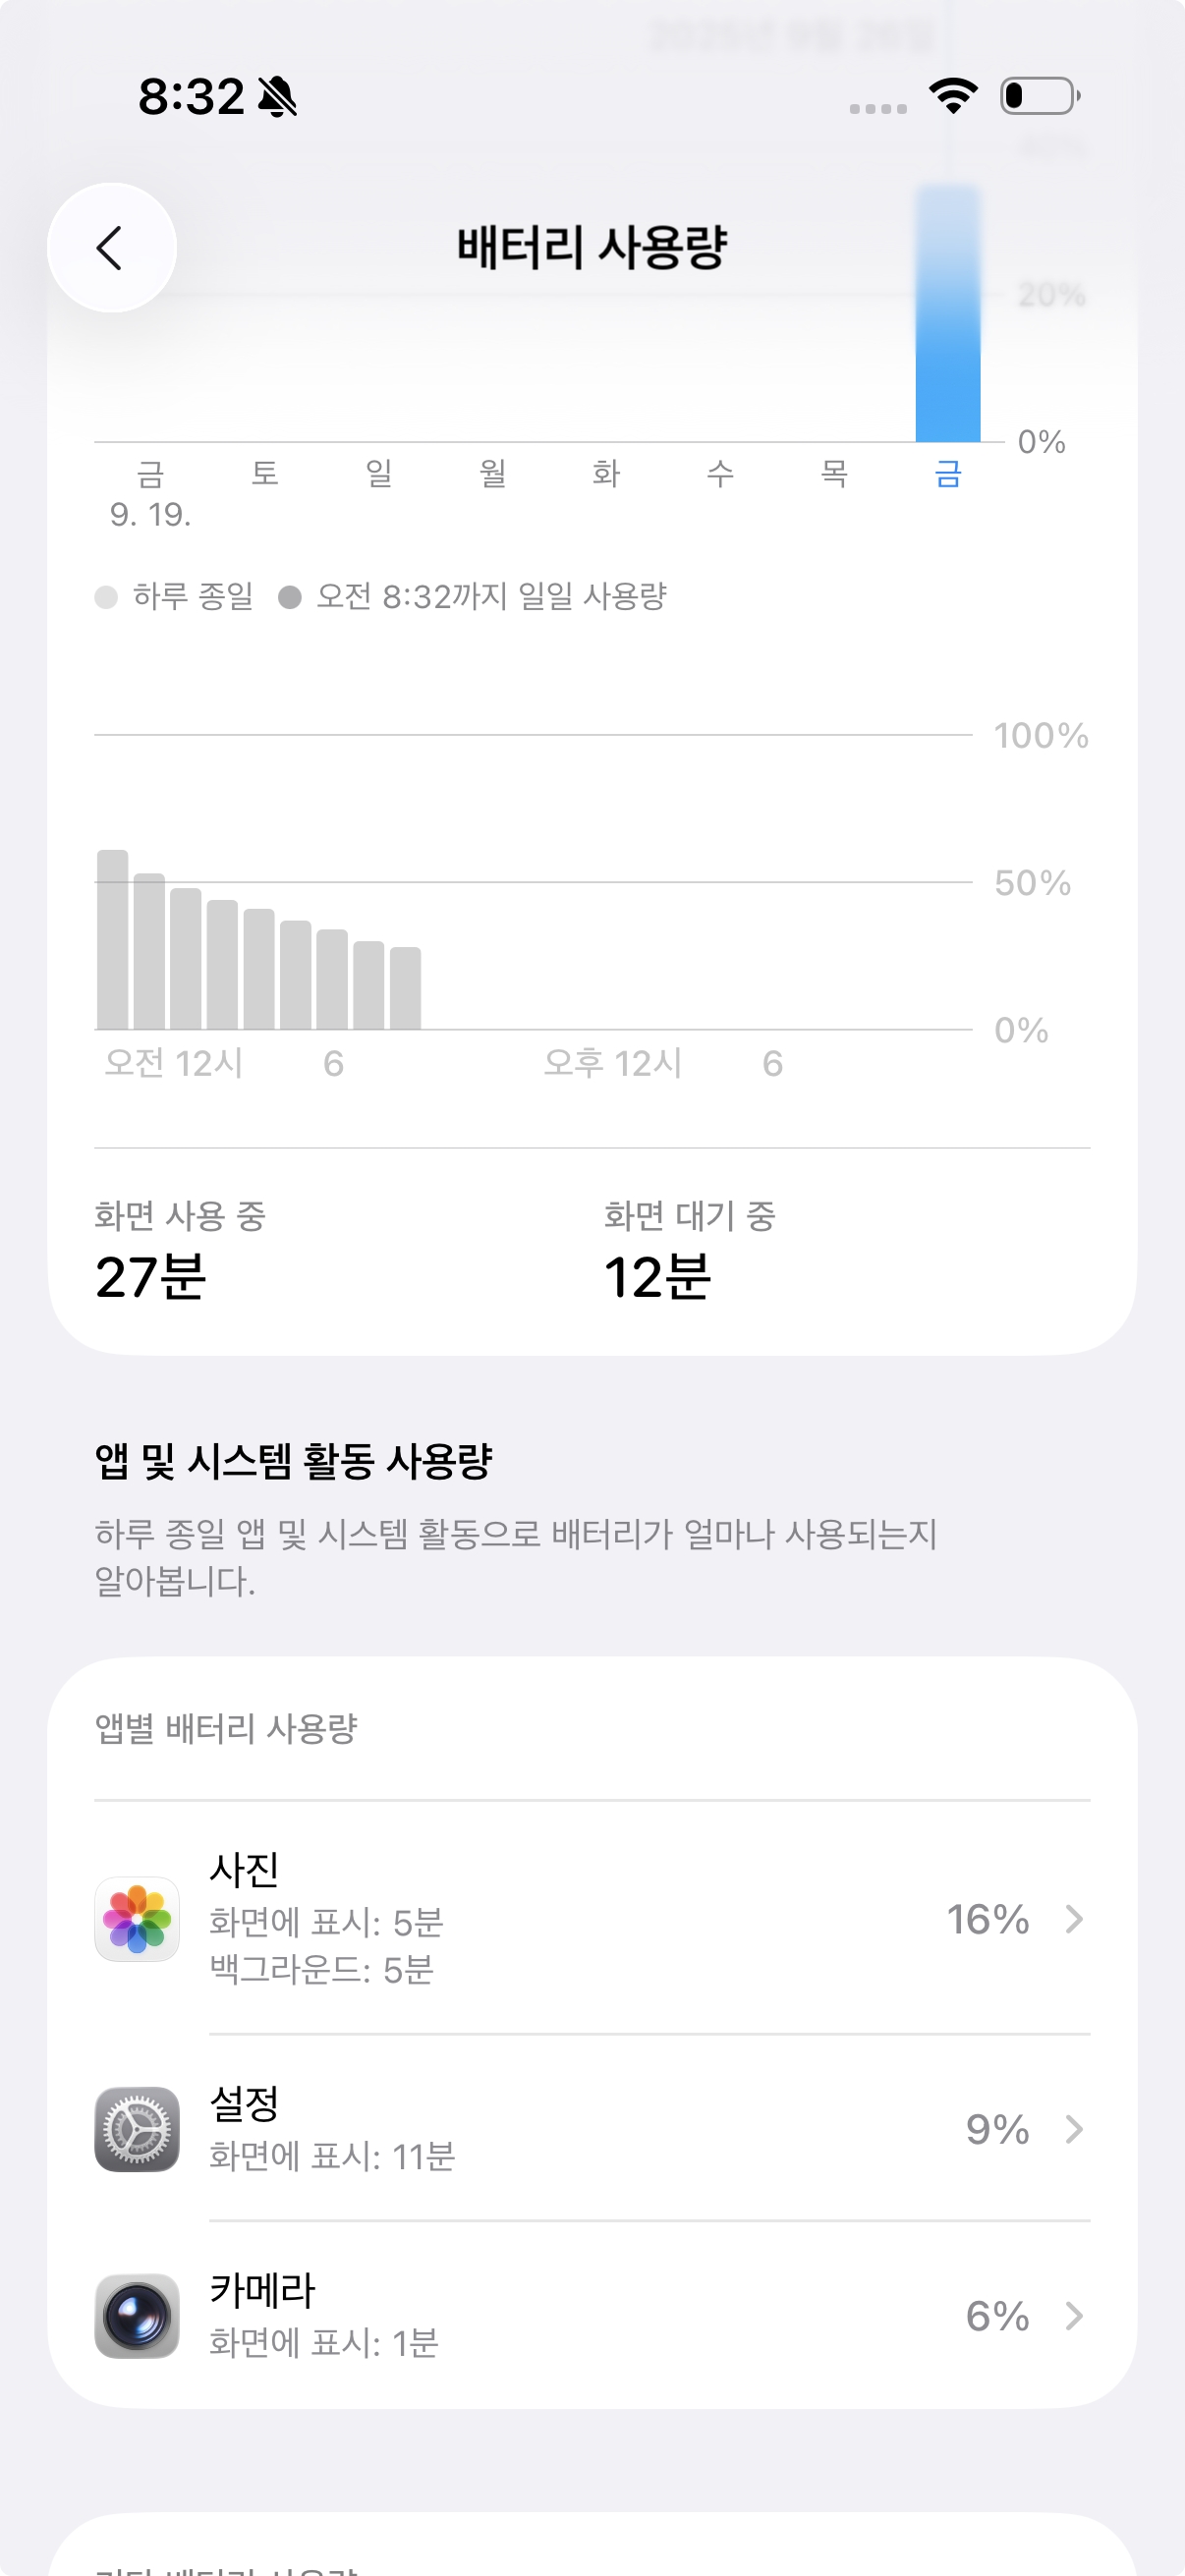Tap the first hourly bar at 오전 12시
The height and width of the screenshot is (2576, 1185).
113,940
